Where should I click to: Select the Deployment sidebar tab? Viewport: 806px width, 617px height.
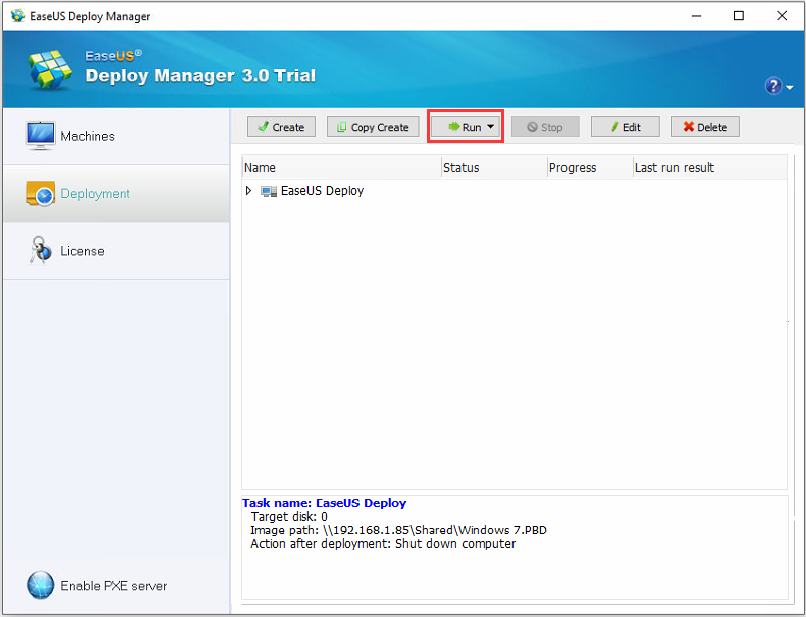[116, 193]
